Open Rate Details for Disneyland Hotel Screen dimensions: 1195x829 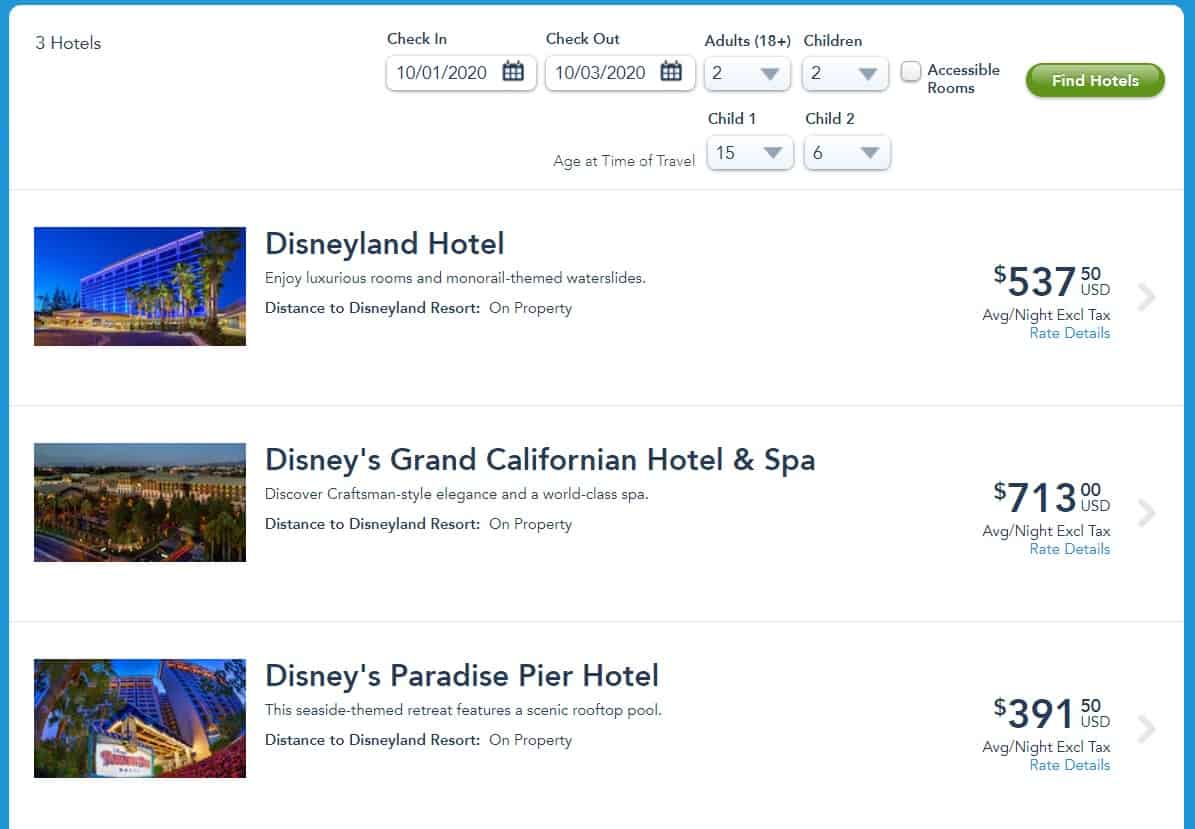click(x=1069, y=333)
